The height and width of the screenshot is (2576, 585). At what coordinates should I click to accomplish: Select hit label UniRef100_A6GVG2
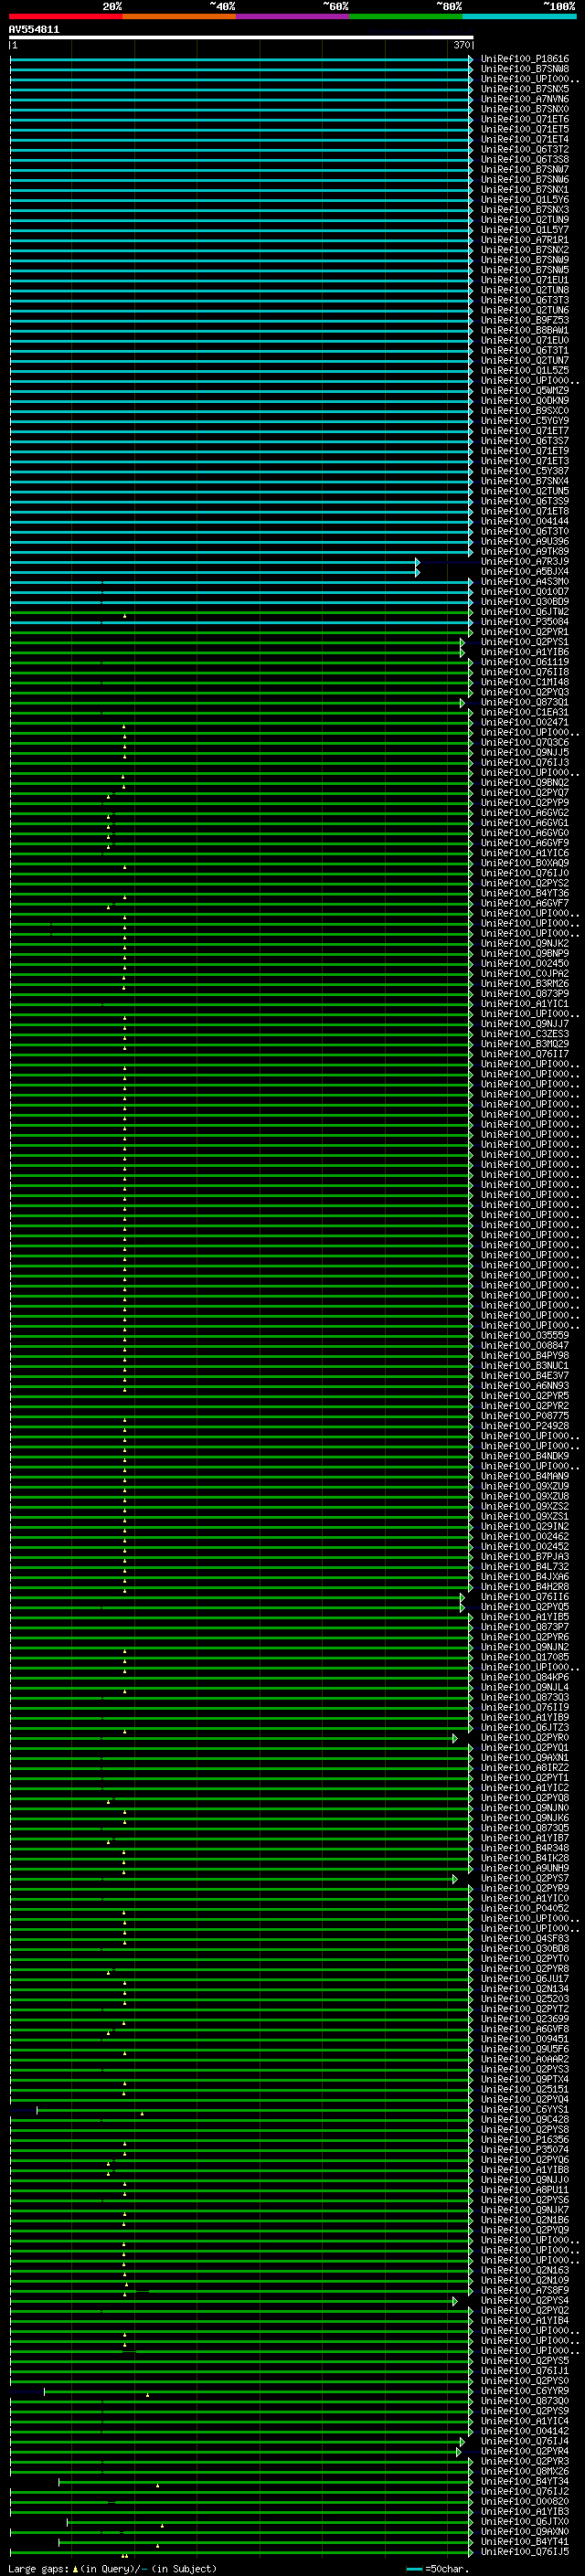pos(524,812)
